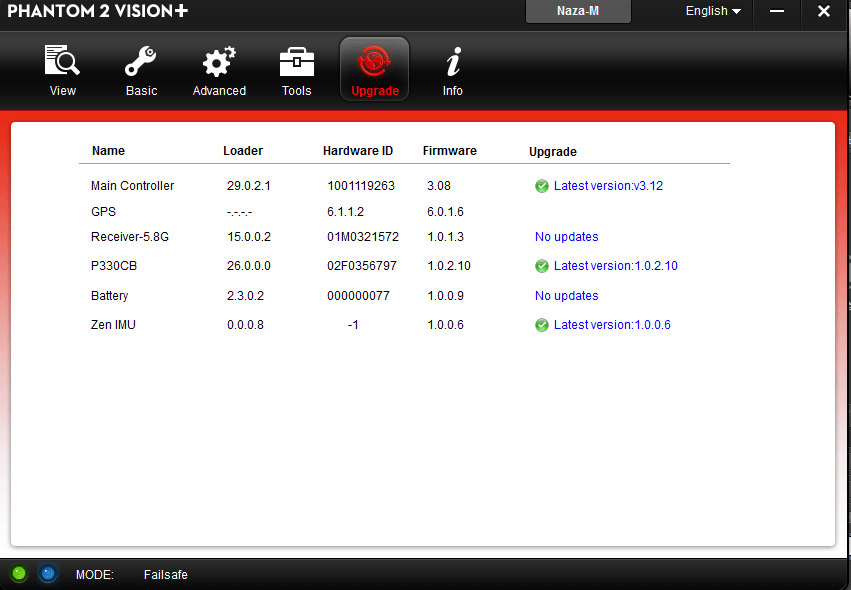Select the Battery row name
Viewport: 851px width, 590px height.
click(x=110, y=296)
